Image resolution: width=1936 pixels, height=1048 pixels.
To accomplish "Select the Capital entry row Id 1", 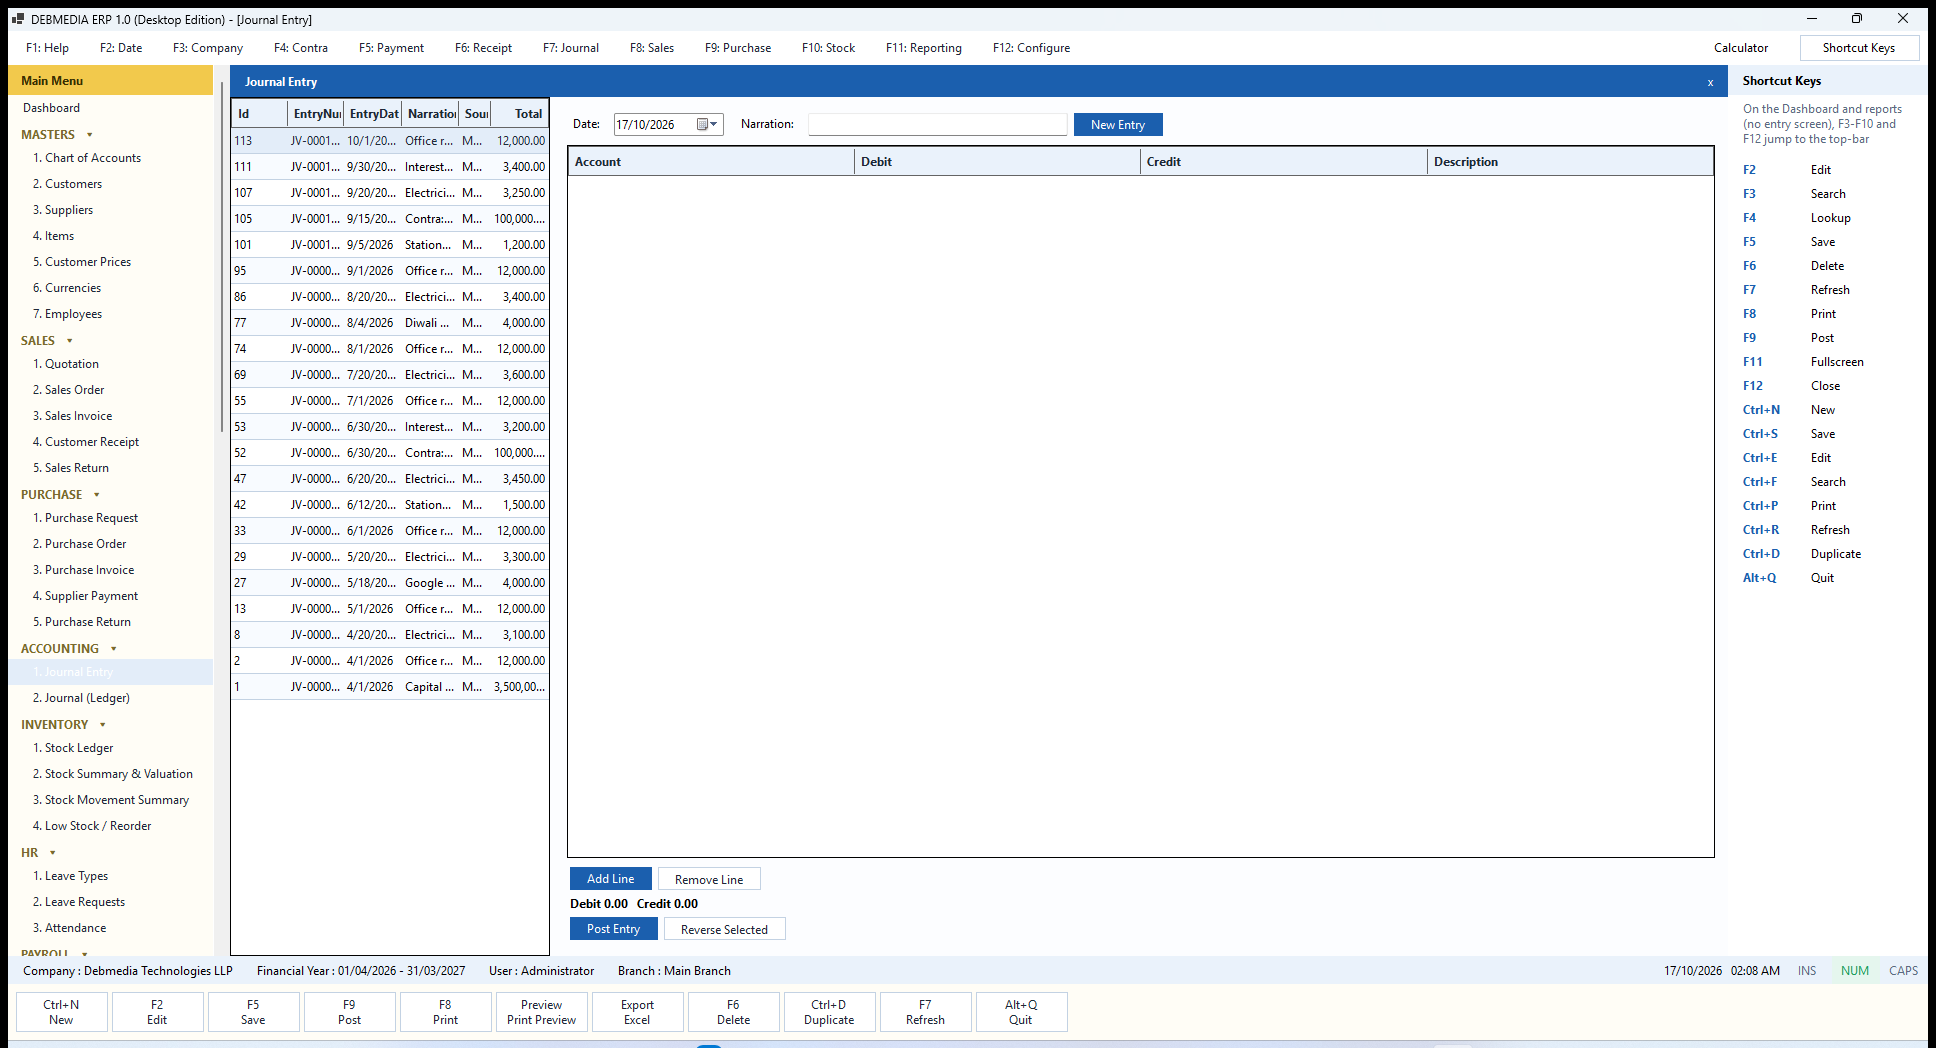I will [390, 687].
